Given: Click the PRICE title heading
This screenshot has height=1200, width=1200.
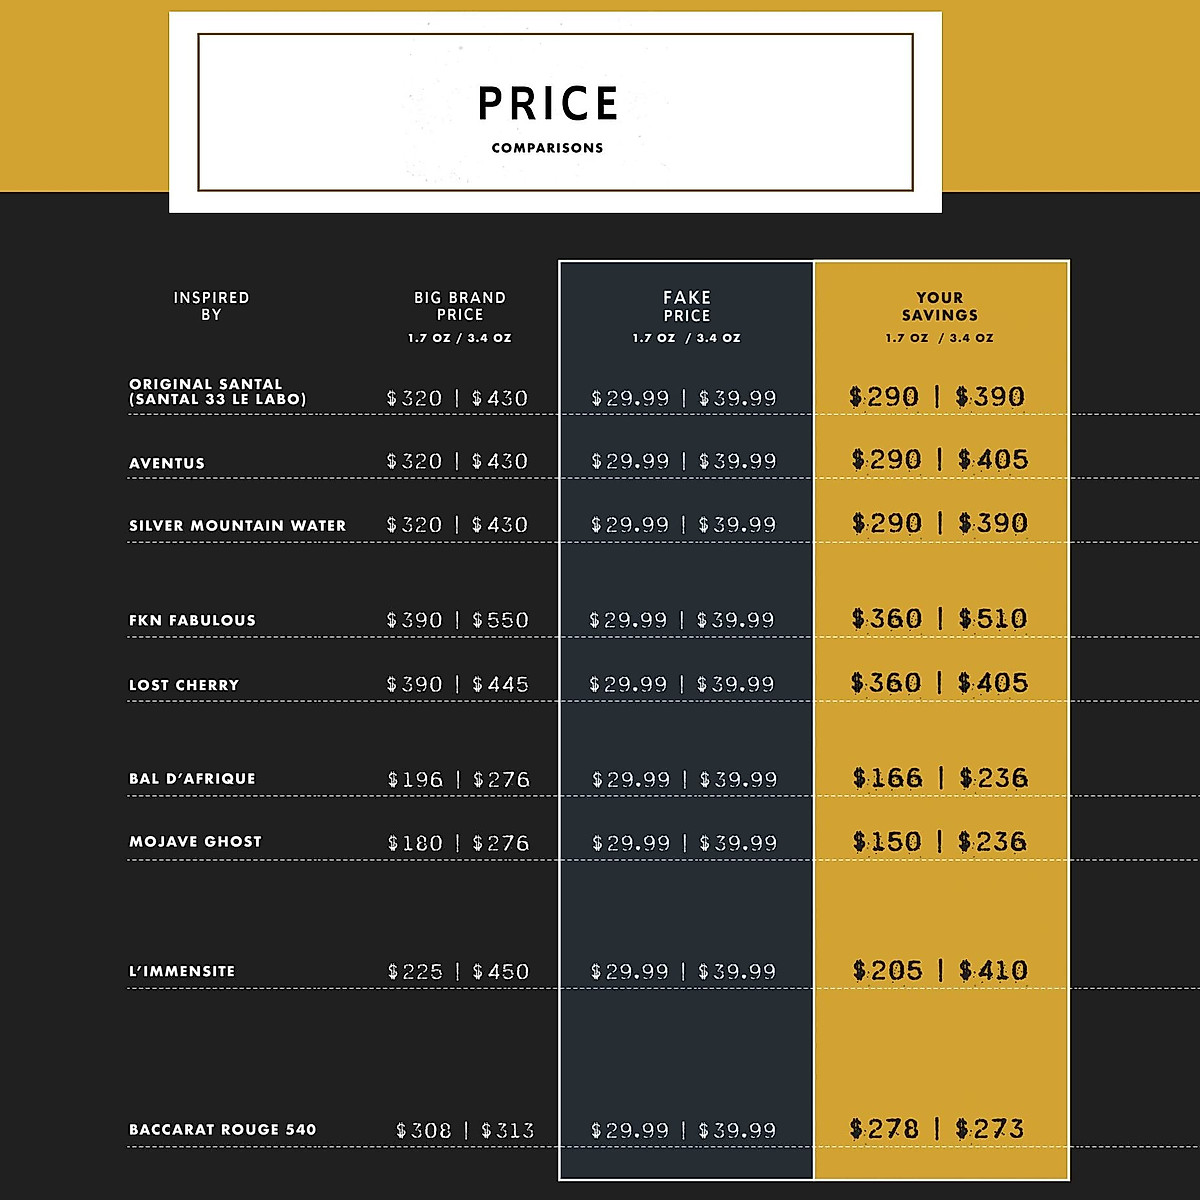Looking at the screenshot, I should [548, 104].
